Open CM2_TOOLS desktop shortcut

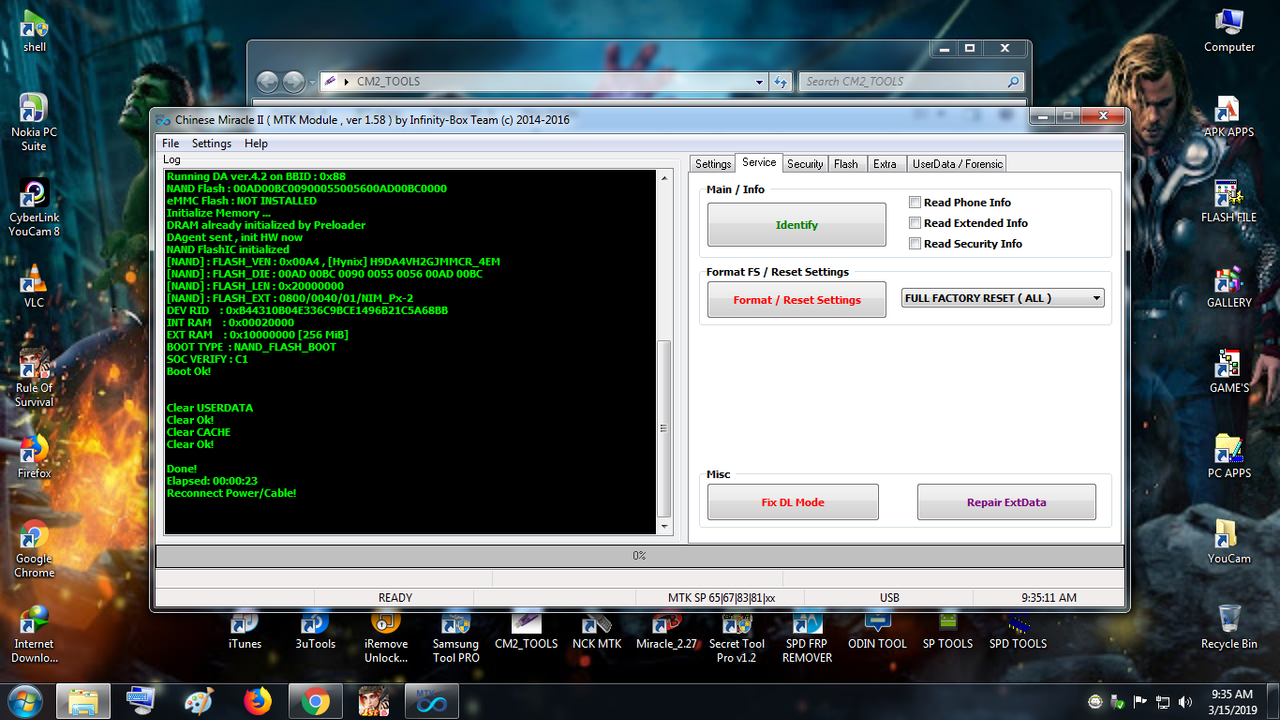tap(526, 630)
